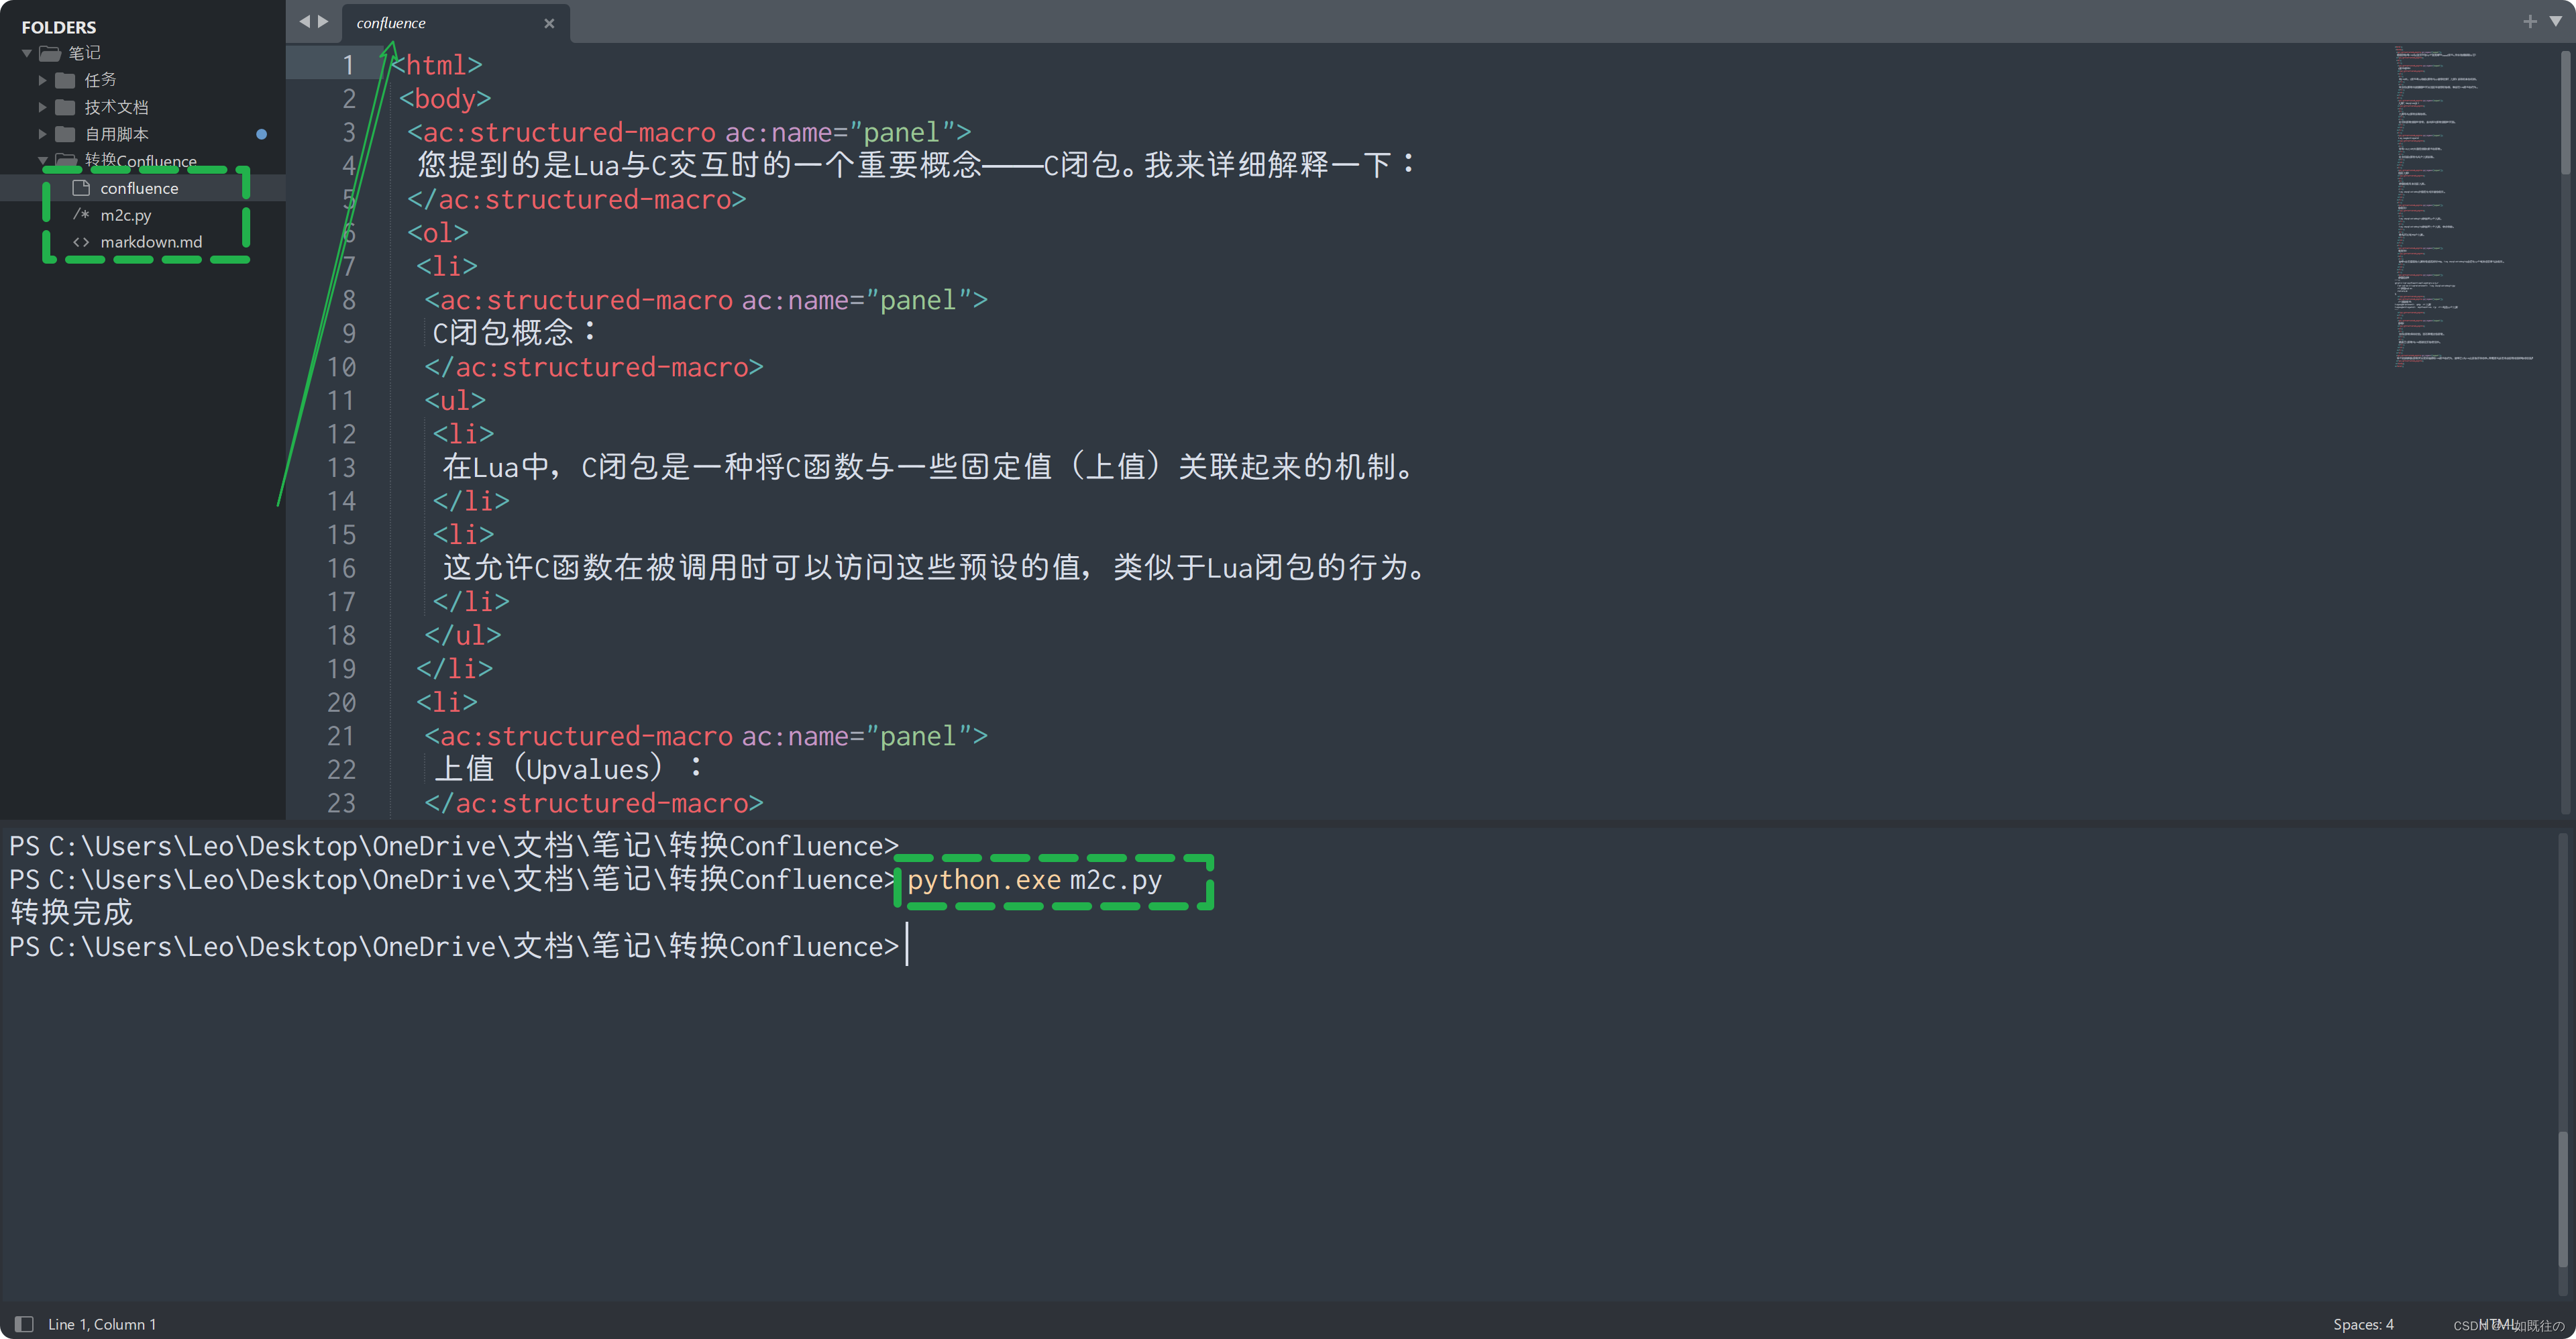Open the confluence file in sidebar
Screen dimensions: 2576x1339
pos(139,188)
